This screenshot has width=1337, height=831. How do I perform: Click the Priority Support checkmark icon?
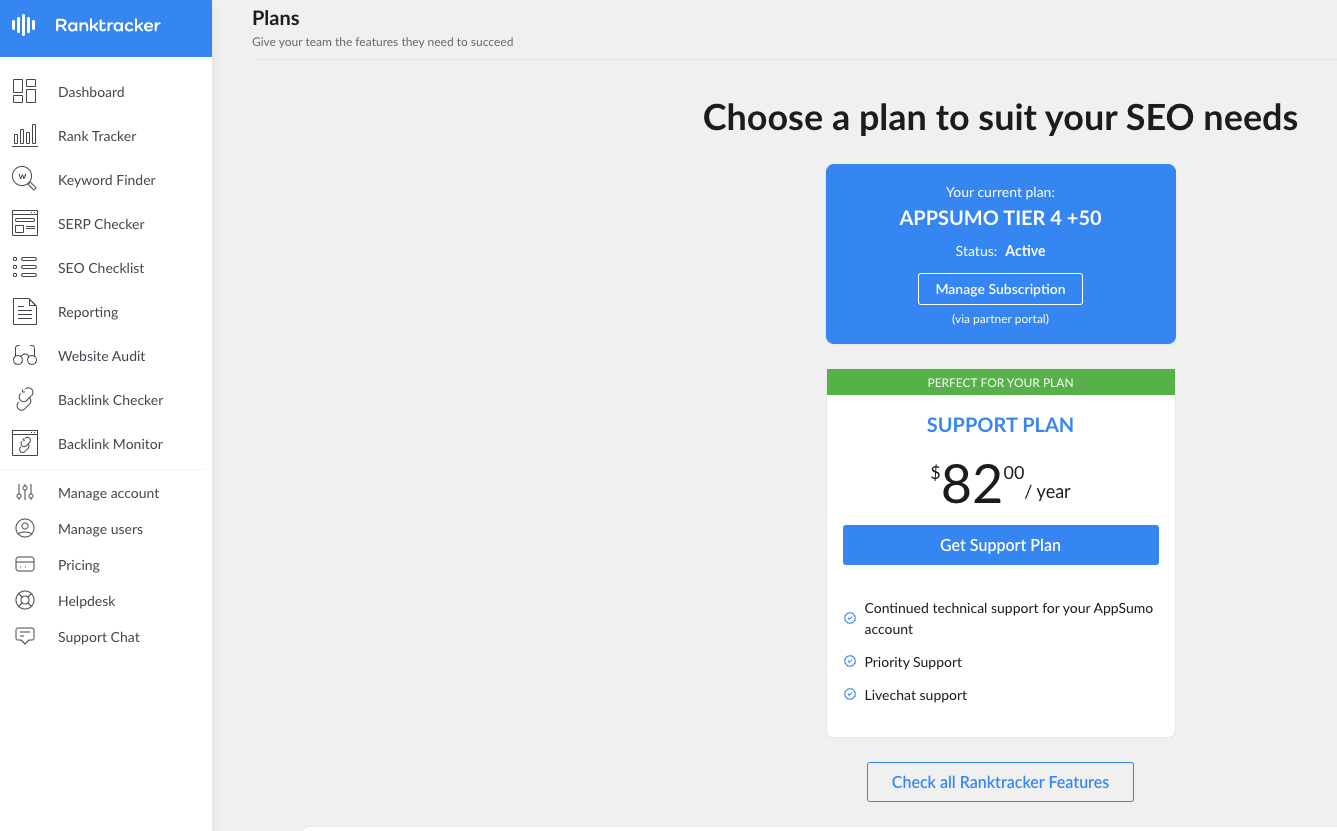coord(850,661)
